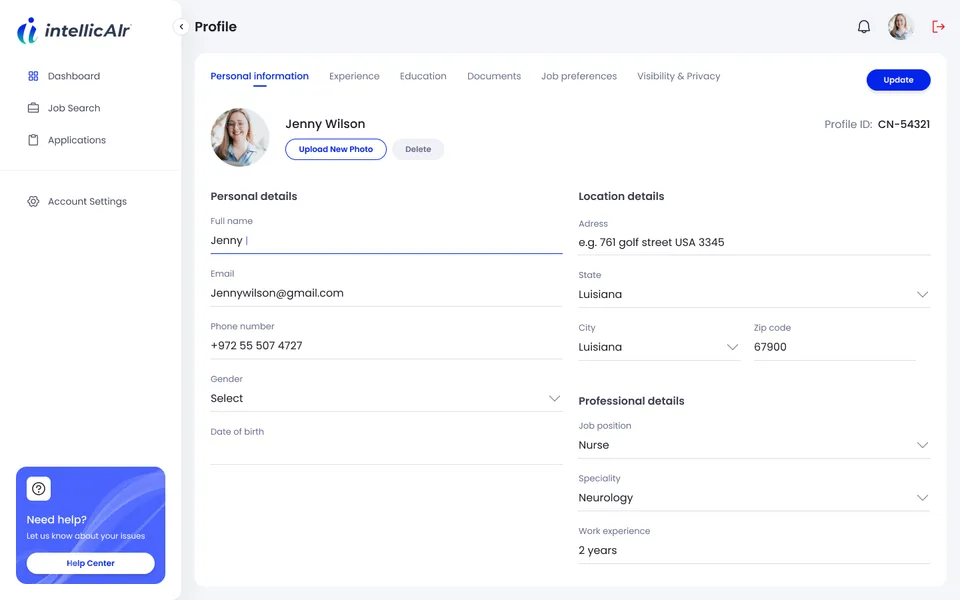
Task: Switch to the Education tab
Action: click(x=423, y=76)
